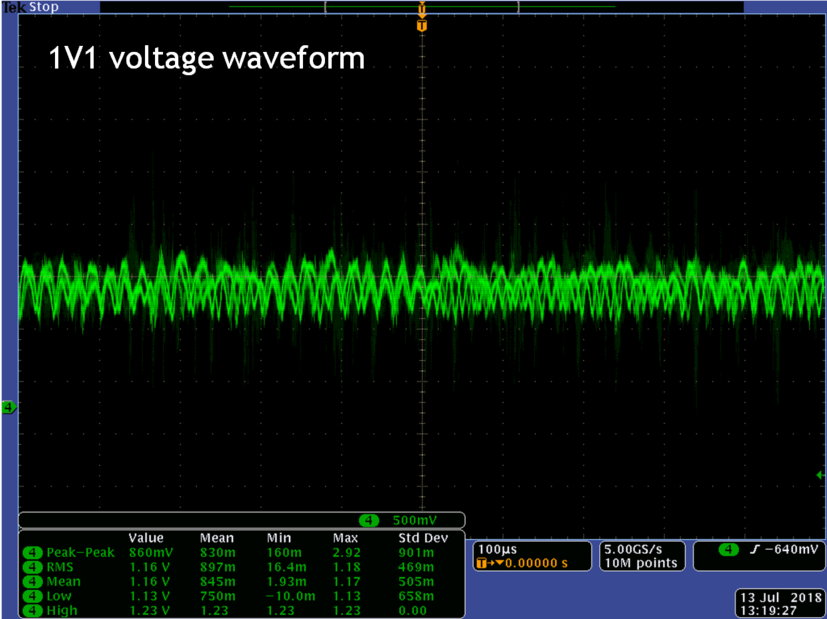Click the Mean measurement channel 4 badge
The width and height of the screenshot is (827, 619).
tap(33, 582)
